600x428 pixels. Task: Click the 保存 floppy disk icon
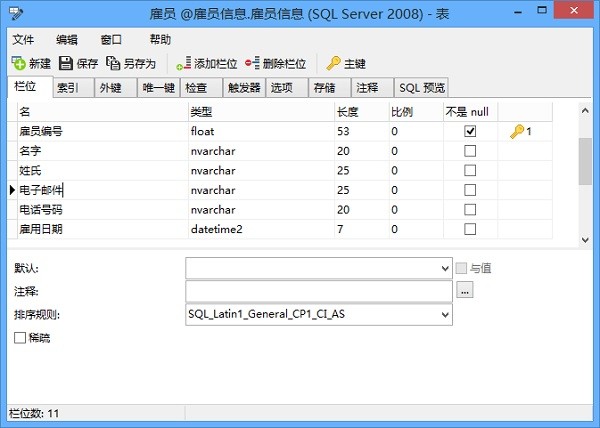(66, 63)
